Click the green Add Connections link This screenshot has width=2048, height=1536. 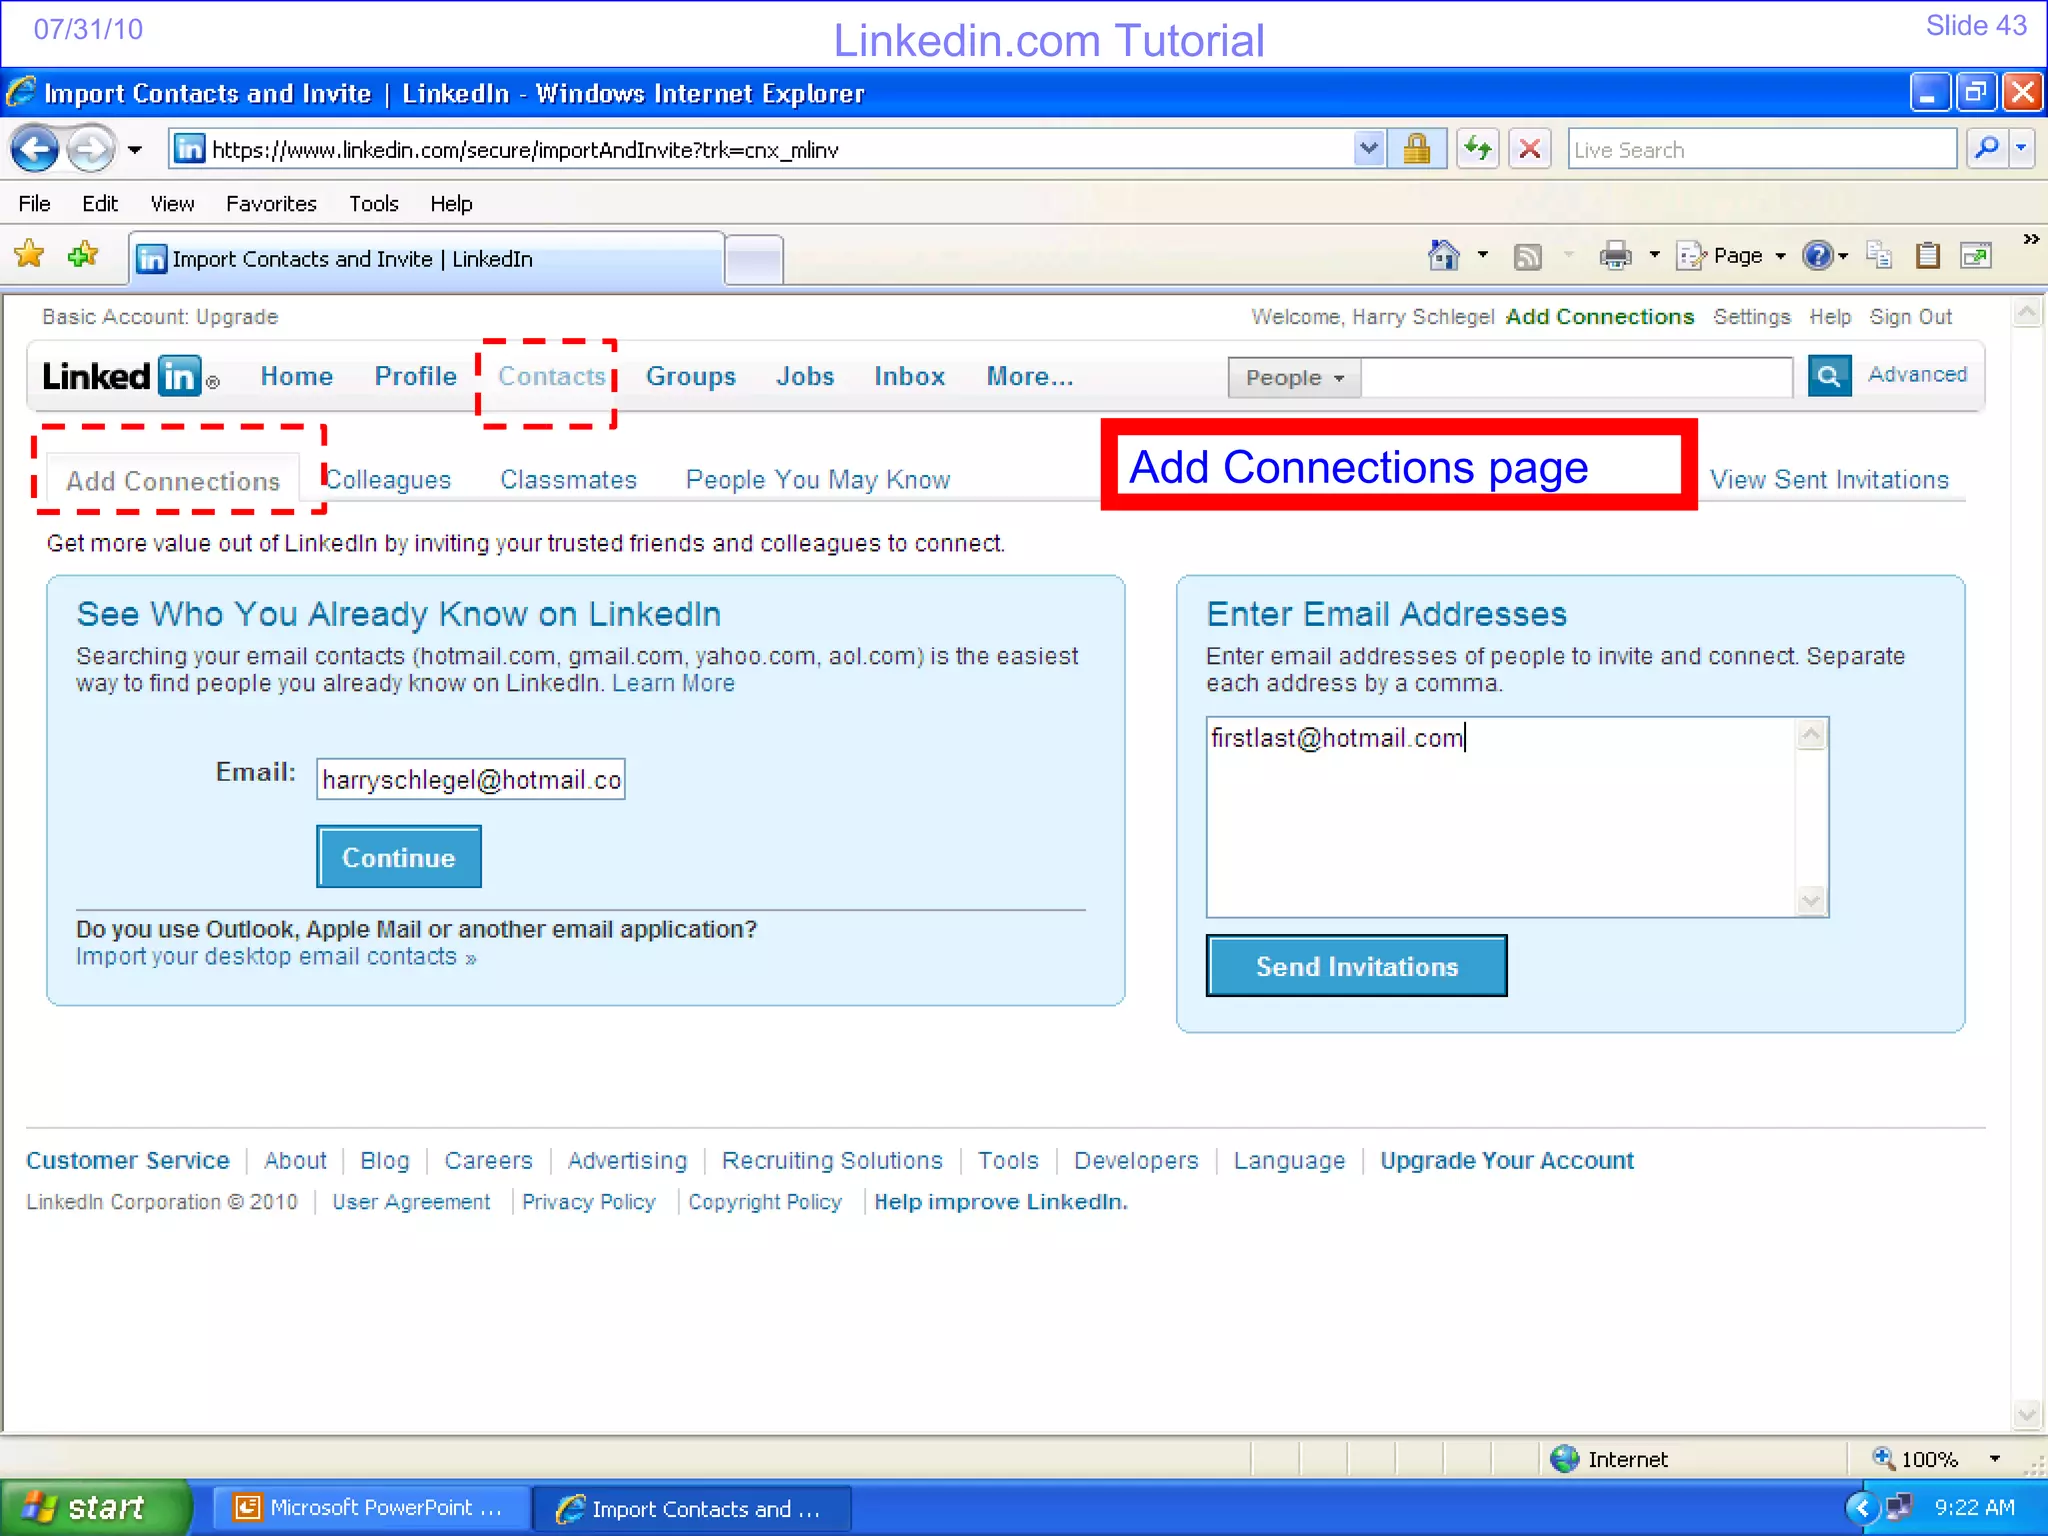(1600, 317)
